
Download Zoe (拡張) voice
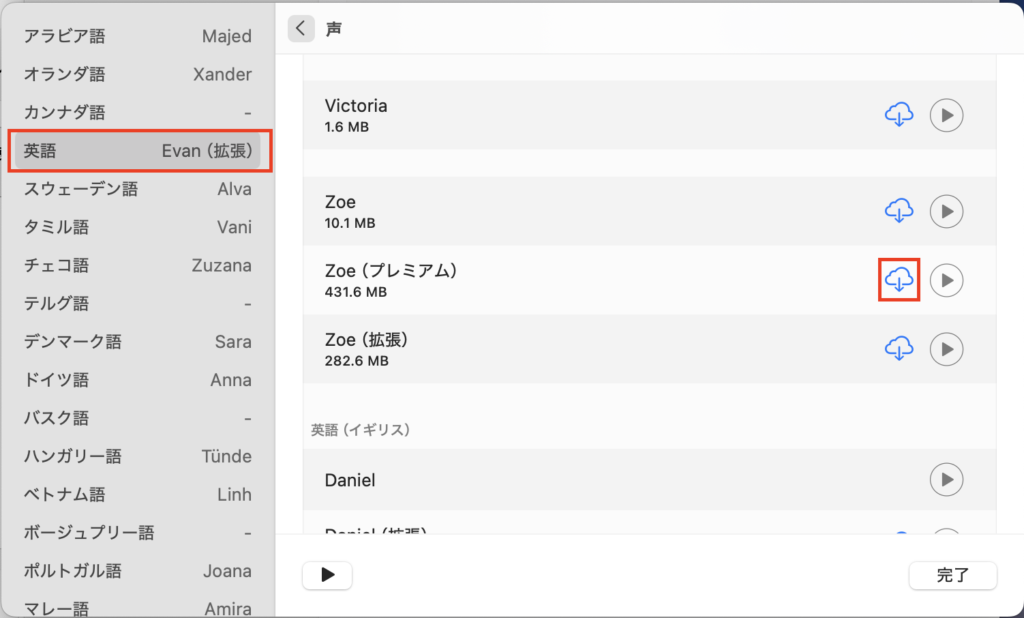pos(899,348)
